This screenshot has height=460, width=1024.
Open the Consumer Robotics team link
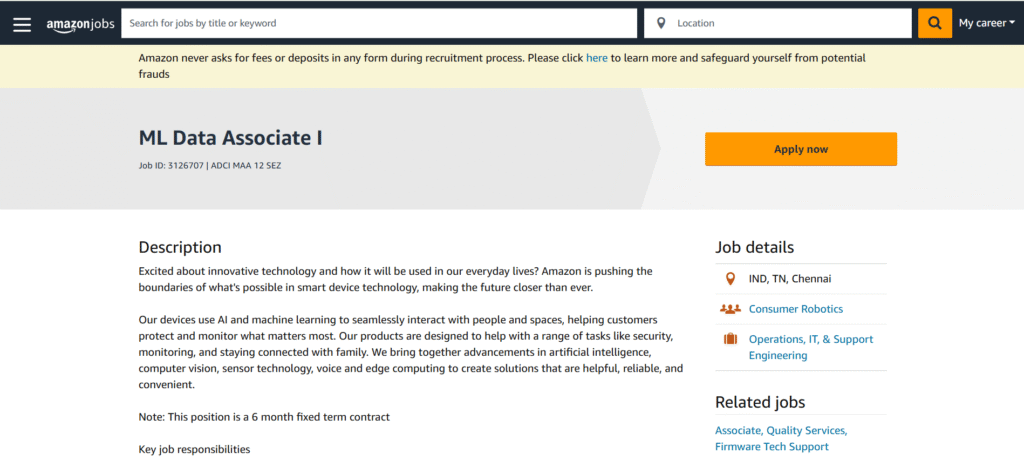pyautogui.click(x=795, y=309)
